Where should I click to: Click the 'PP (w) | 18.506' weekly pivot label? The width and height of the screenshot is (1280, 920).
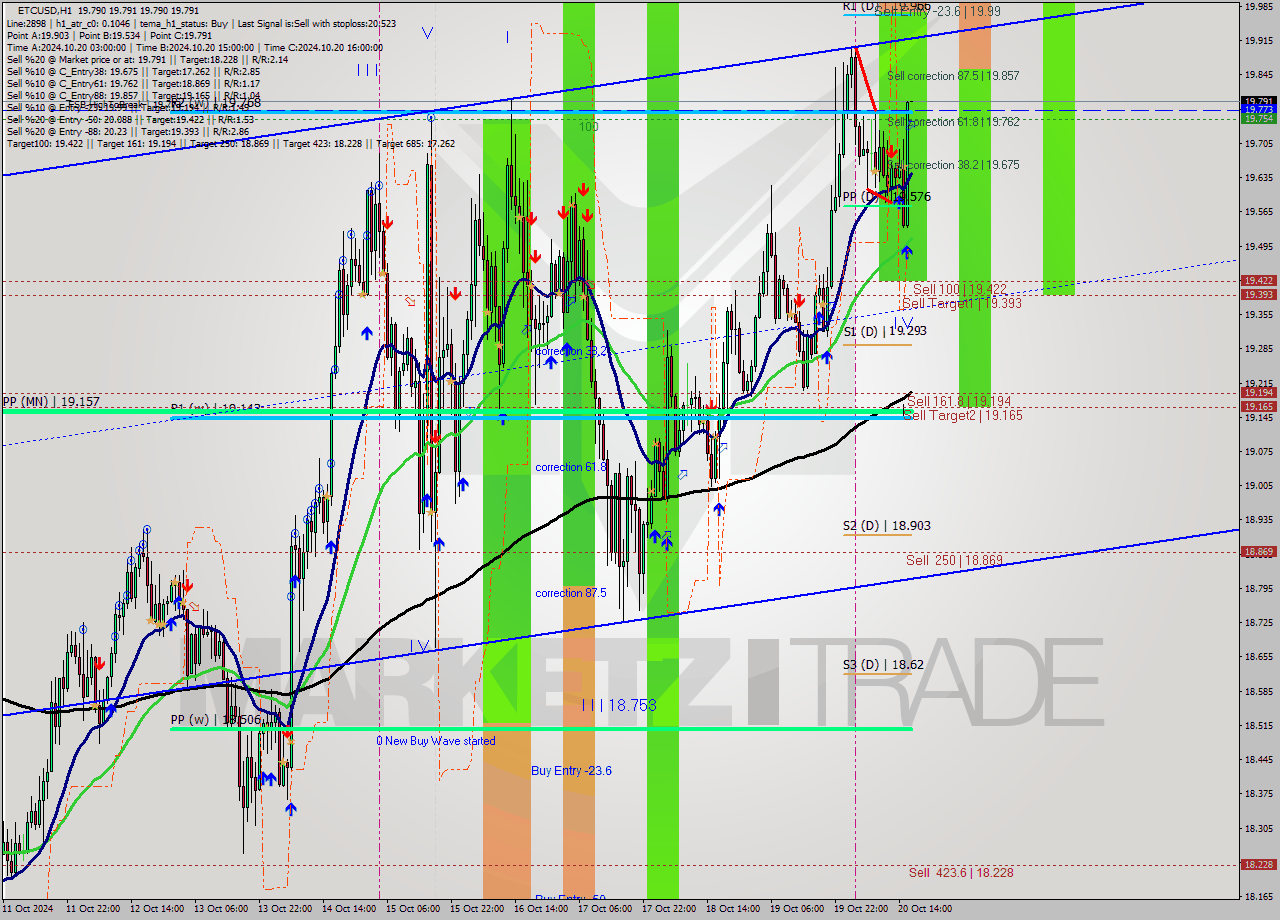(216, 720)
